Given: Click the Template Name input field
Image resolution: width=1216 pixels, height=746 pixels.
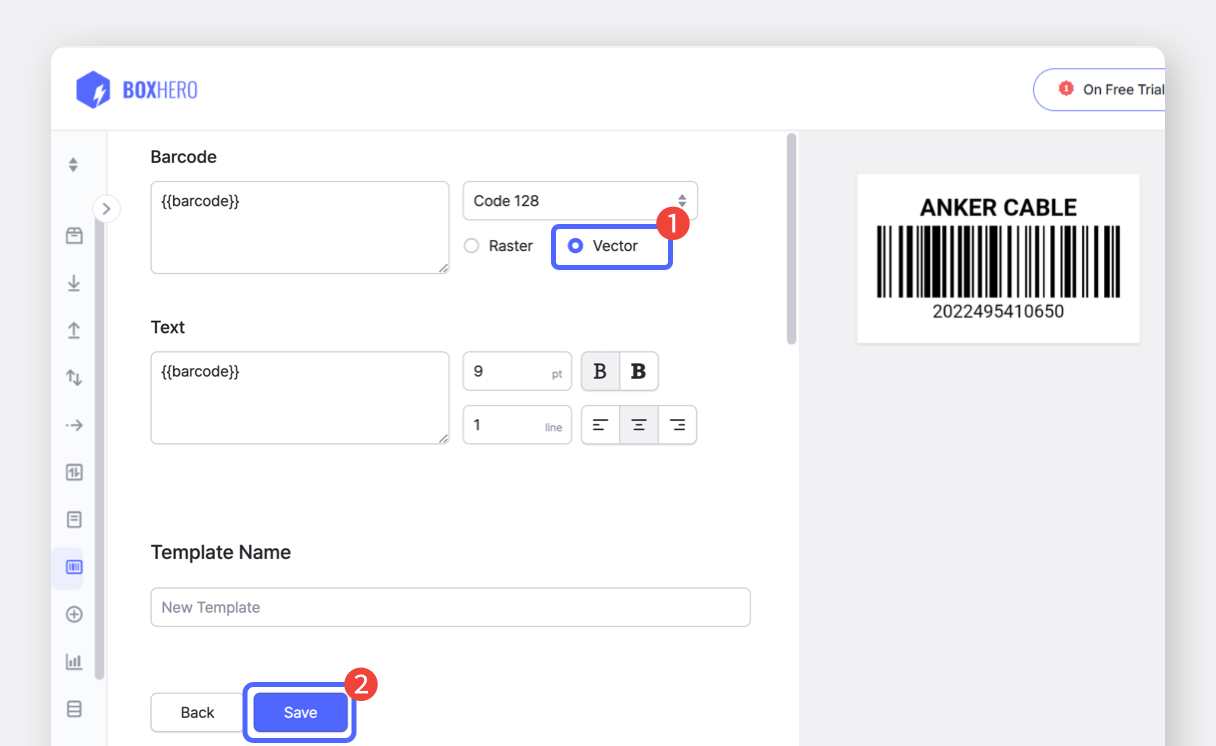Looking at the screenshot, I should [450, 607].
